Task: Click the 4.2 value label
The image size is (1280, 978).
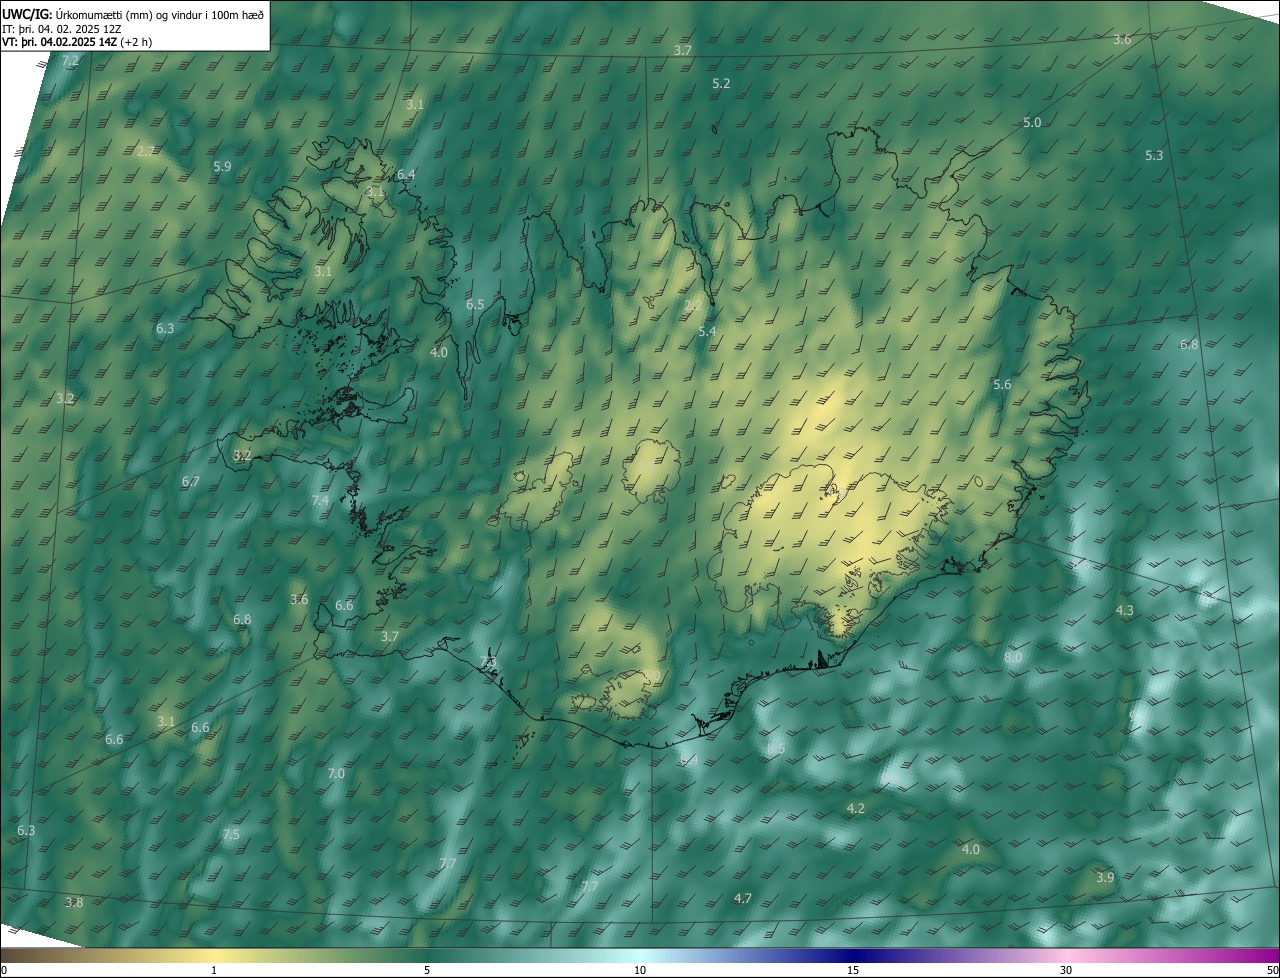Action: tap(856, 809)
